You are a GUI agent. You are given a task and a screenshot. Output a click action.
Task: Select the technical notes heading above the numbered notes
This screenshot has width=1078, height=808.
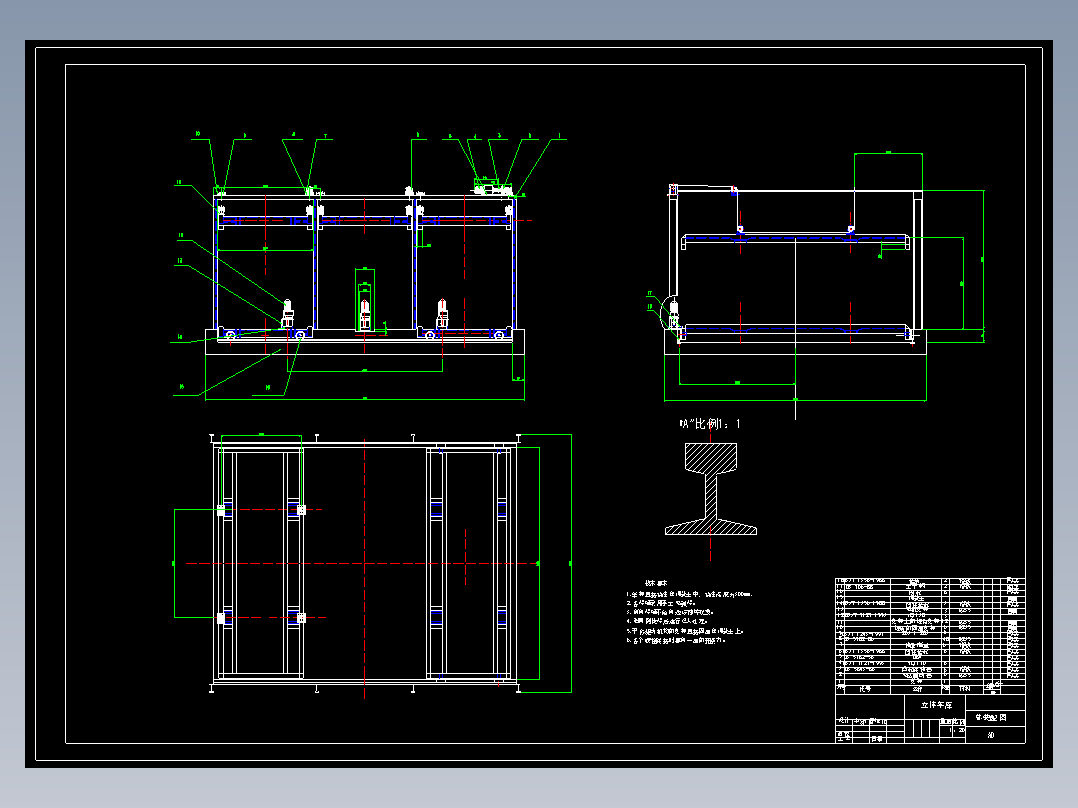click(655, 582)
